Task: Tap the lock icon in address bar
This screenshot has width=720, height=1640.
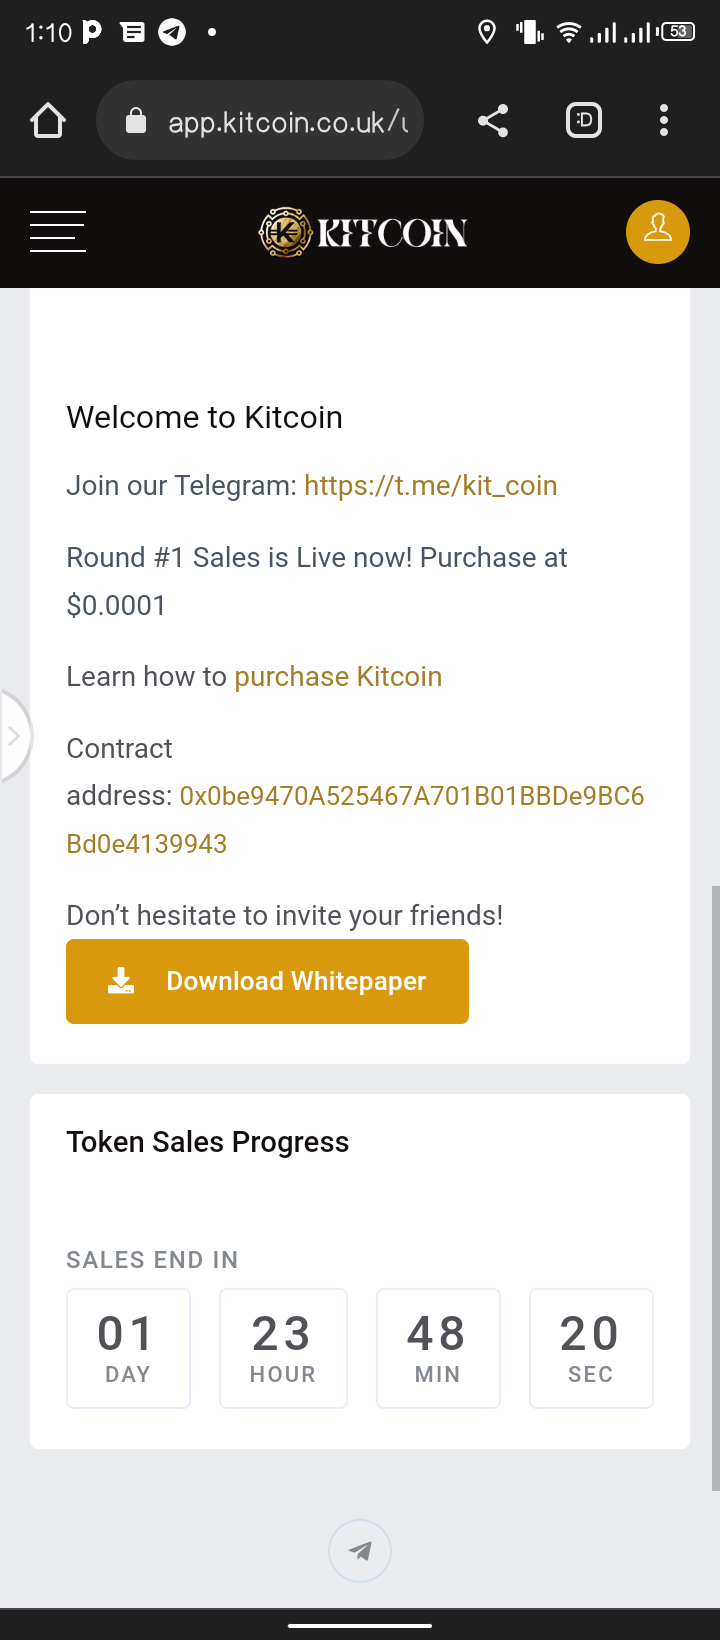Action: (x=136, y=121)
